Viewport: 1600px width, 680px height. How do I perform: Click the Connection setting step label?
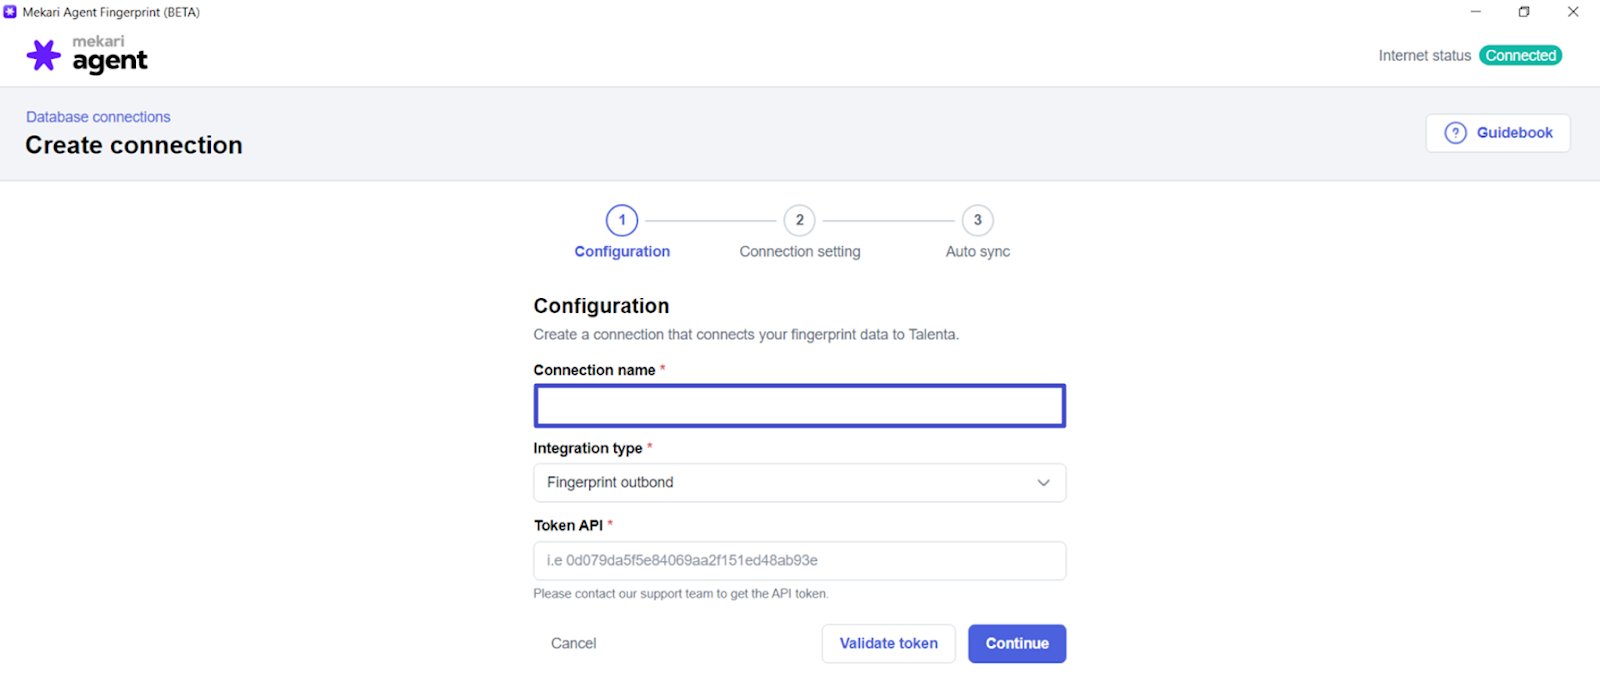(800, 252)
